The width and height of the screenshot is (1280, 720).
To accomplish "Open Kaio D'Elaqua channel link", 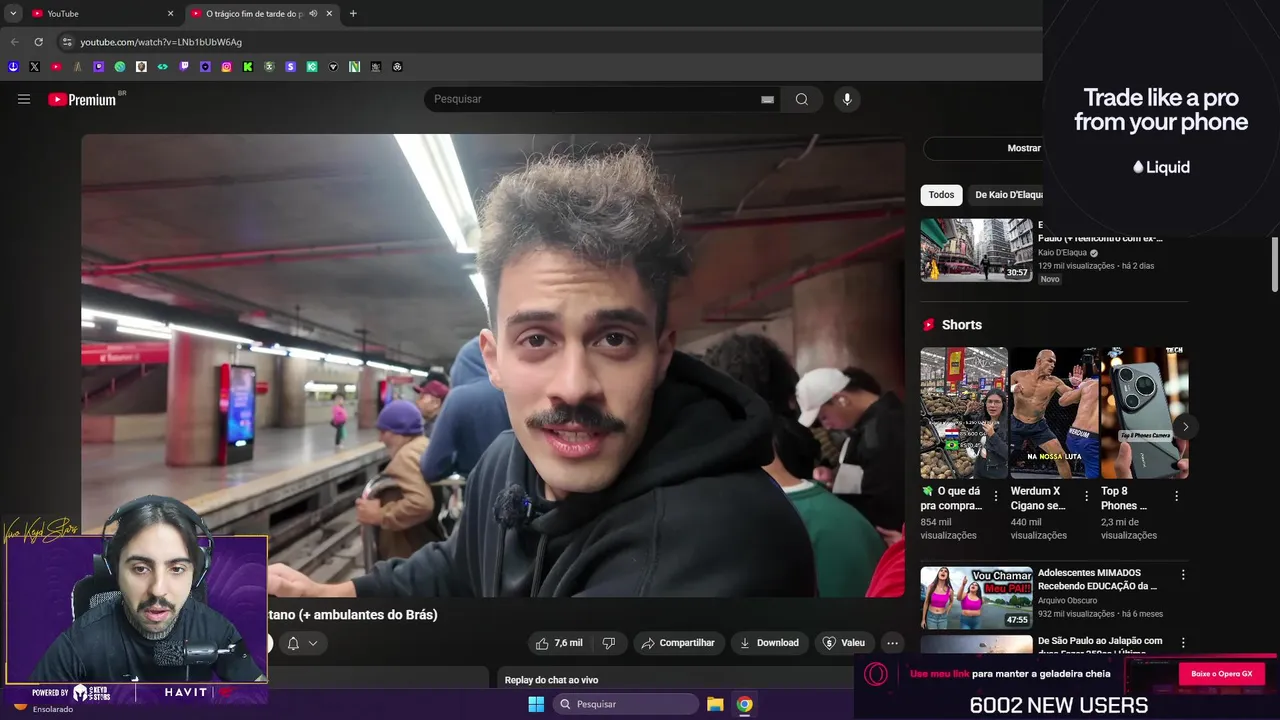I will tap(1062, 253).
